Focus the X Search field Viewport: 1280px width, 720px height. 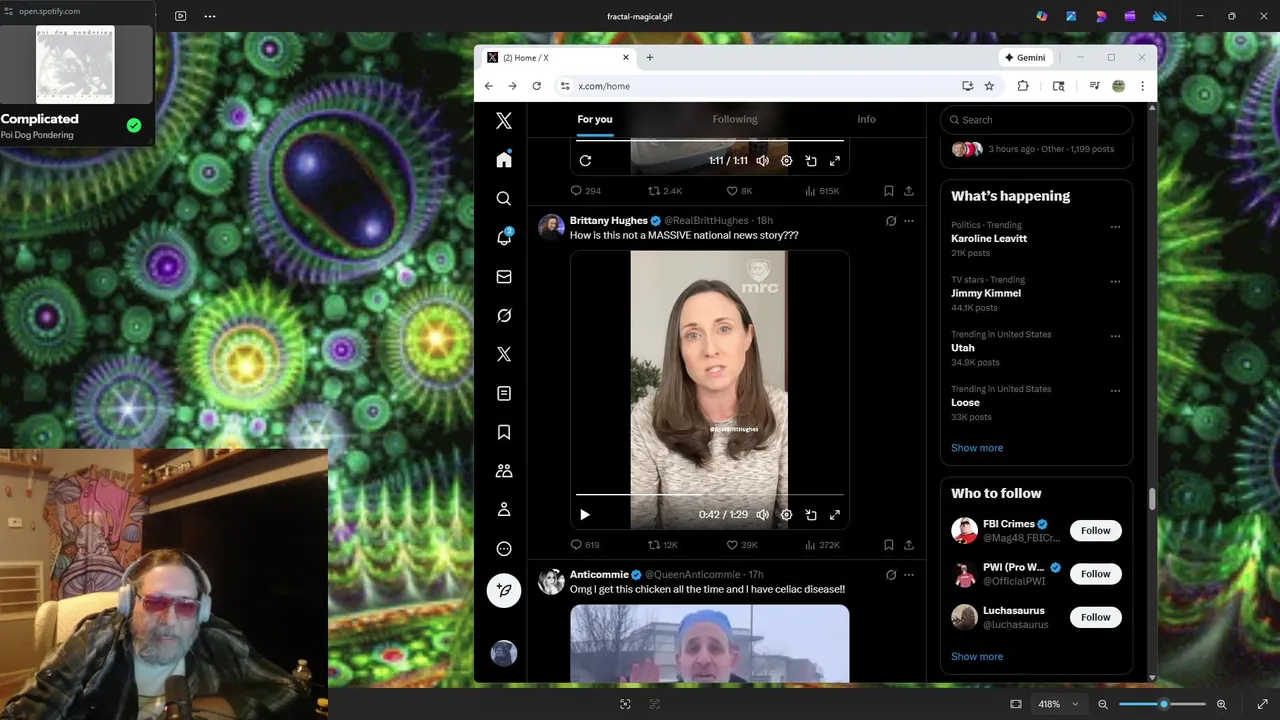1036,120
